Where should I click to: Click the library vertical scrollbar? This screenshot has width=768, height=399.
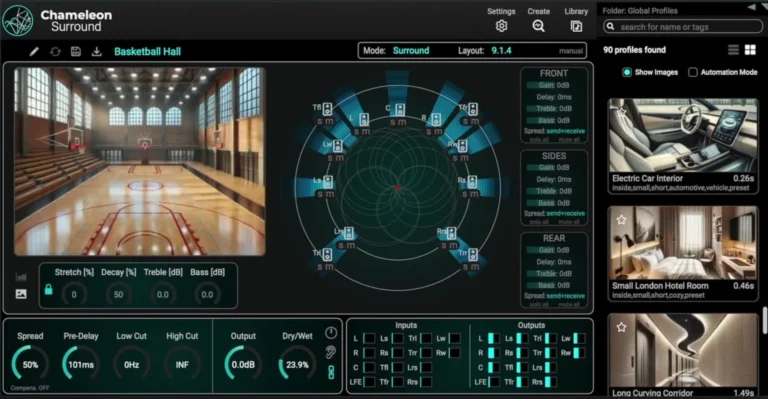pos(765,321)
